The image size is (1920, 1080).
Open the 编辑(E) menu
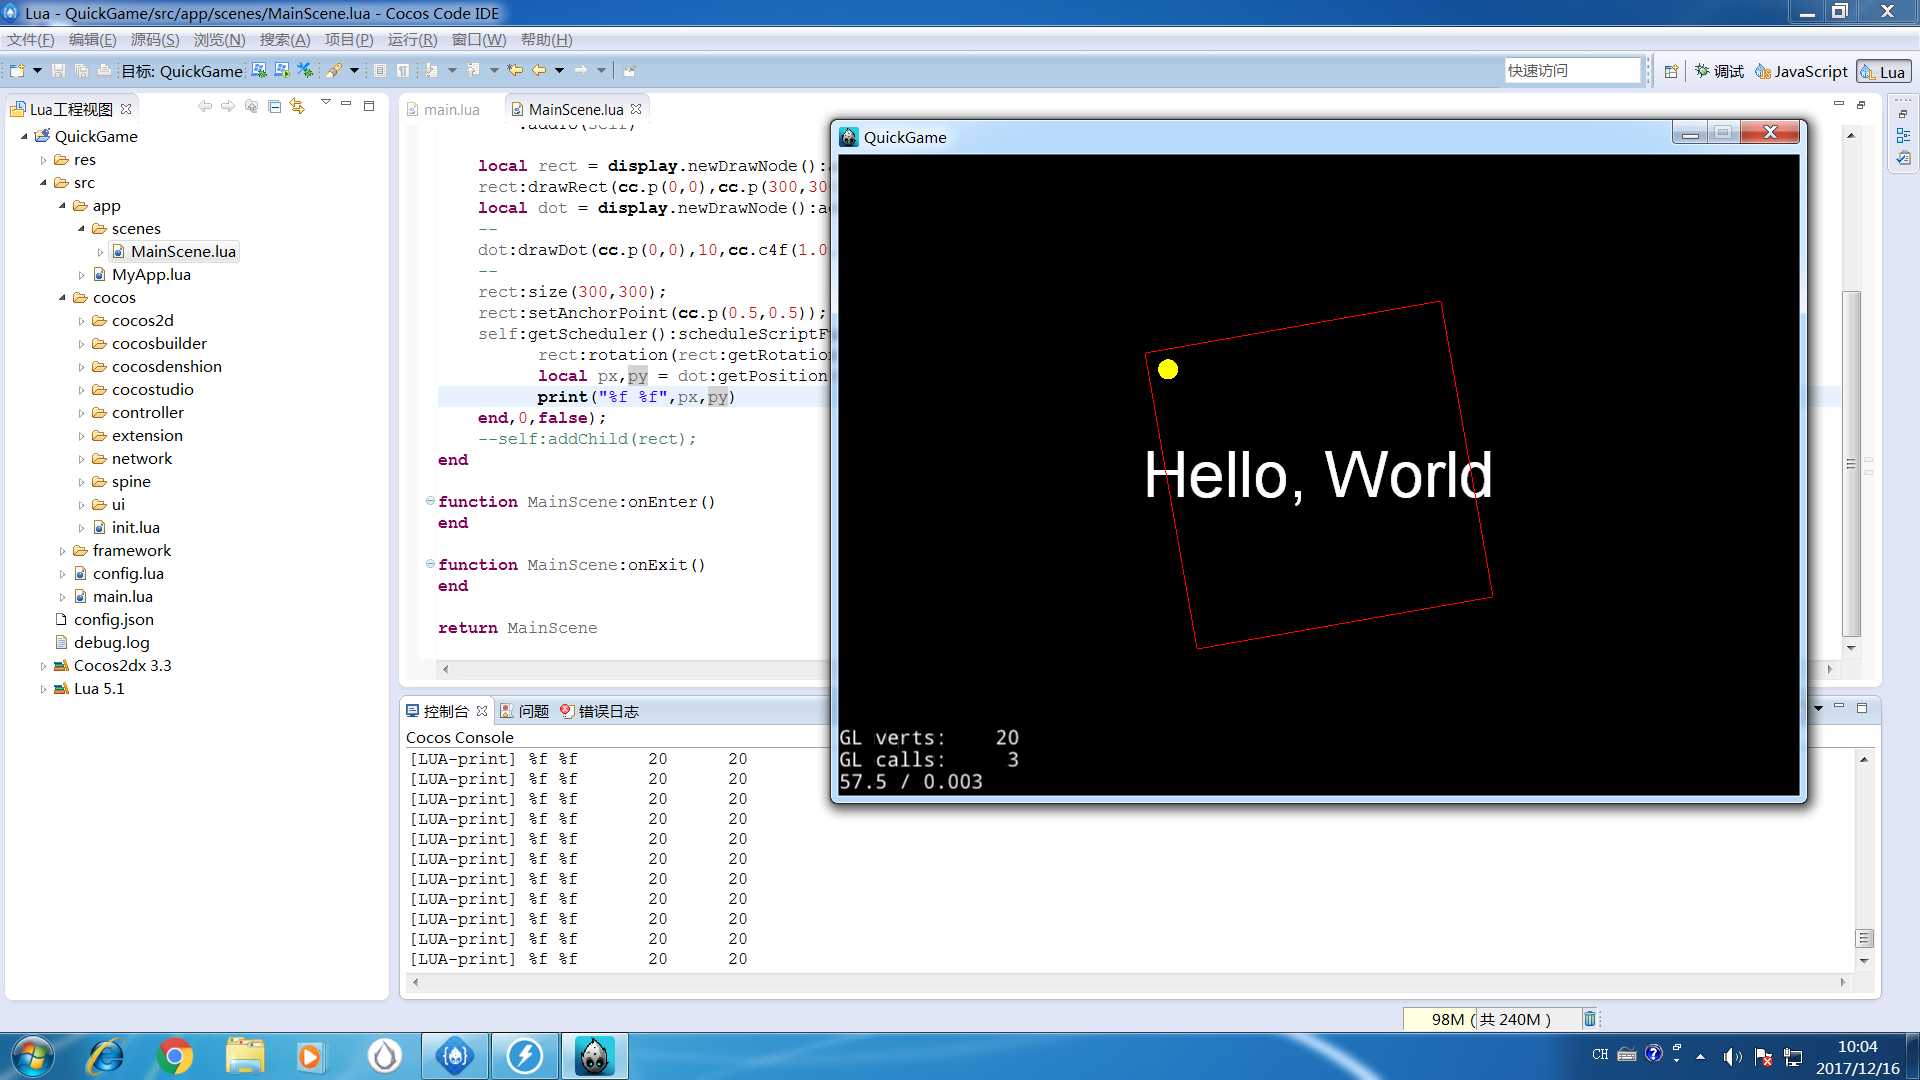tap(93, 40)
